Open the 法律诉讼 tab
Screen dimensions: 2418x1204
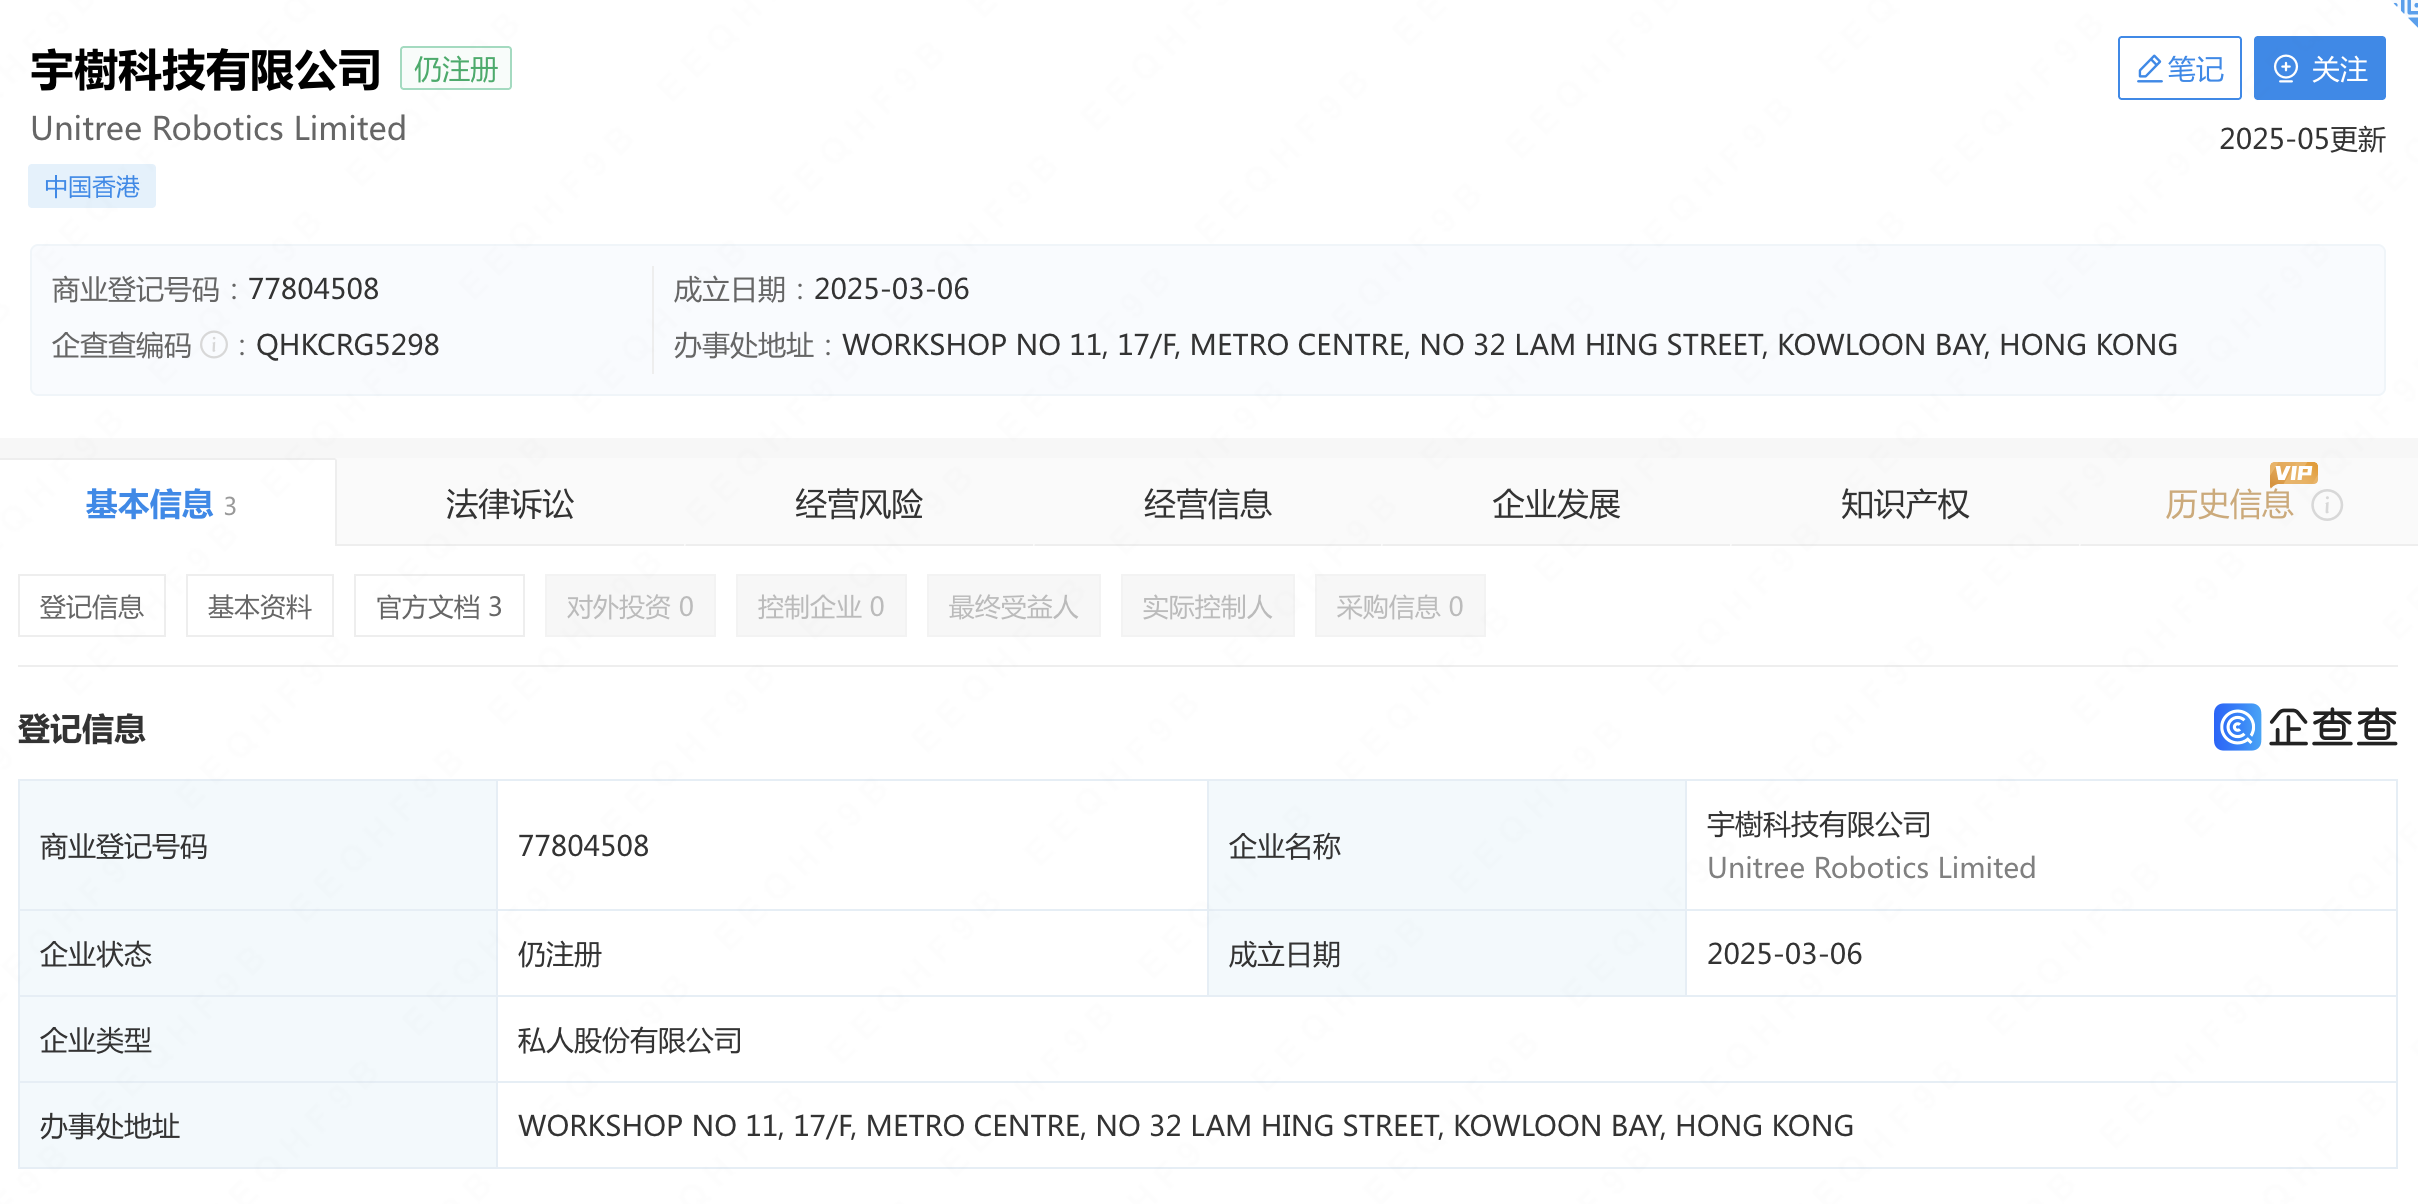[510, 504]
